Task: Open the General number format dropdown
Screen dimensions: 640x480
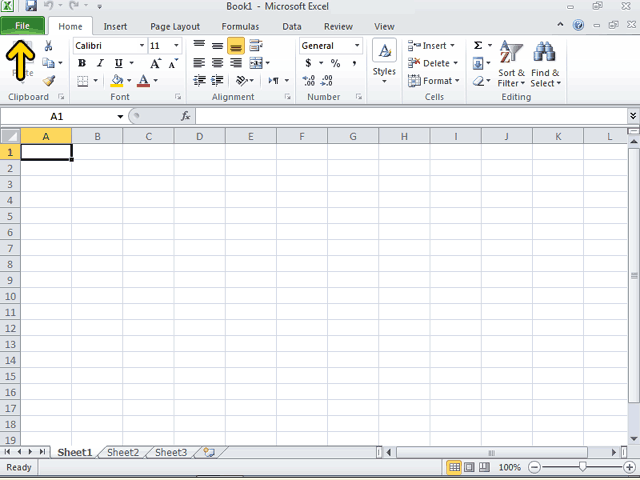Action: point(357,45)
